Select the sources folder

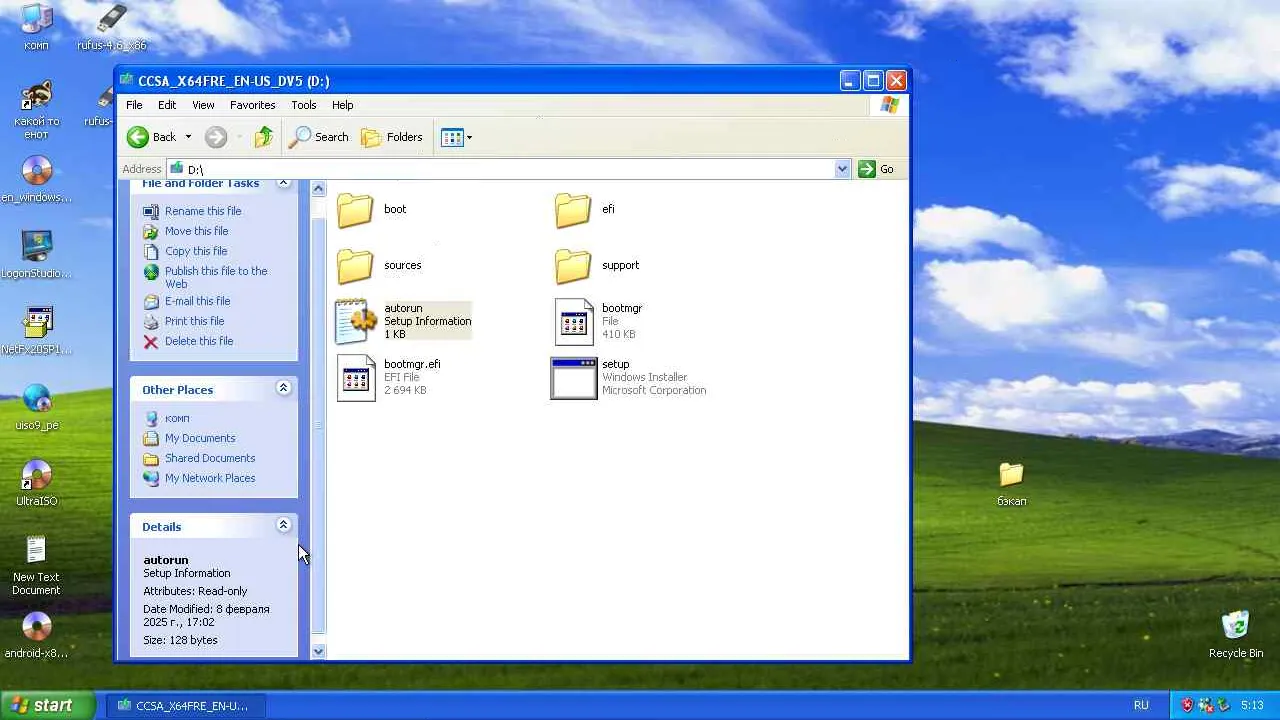[x=379, y=266]
